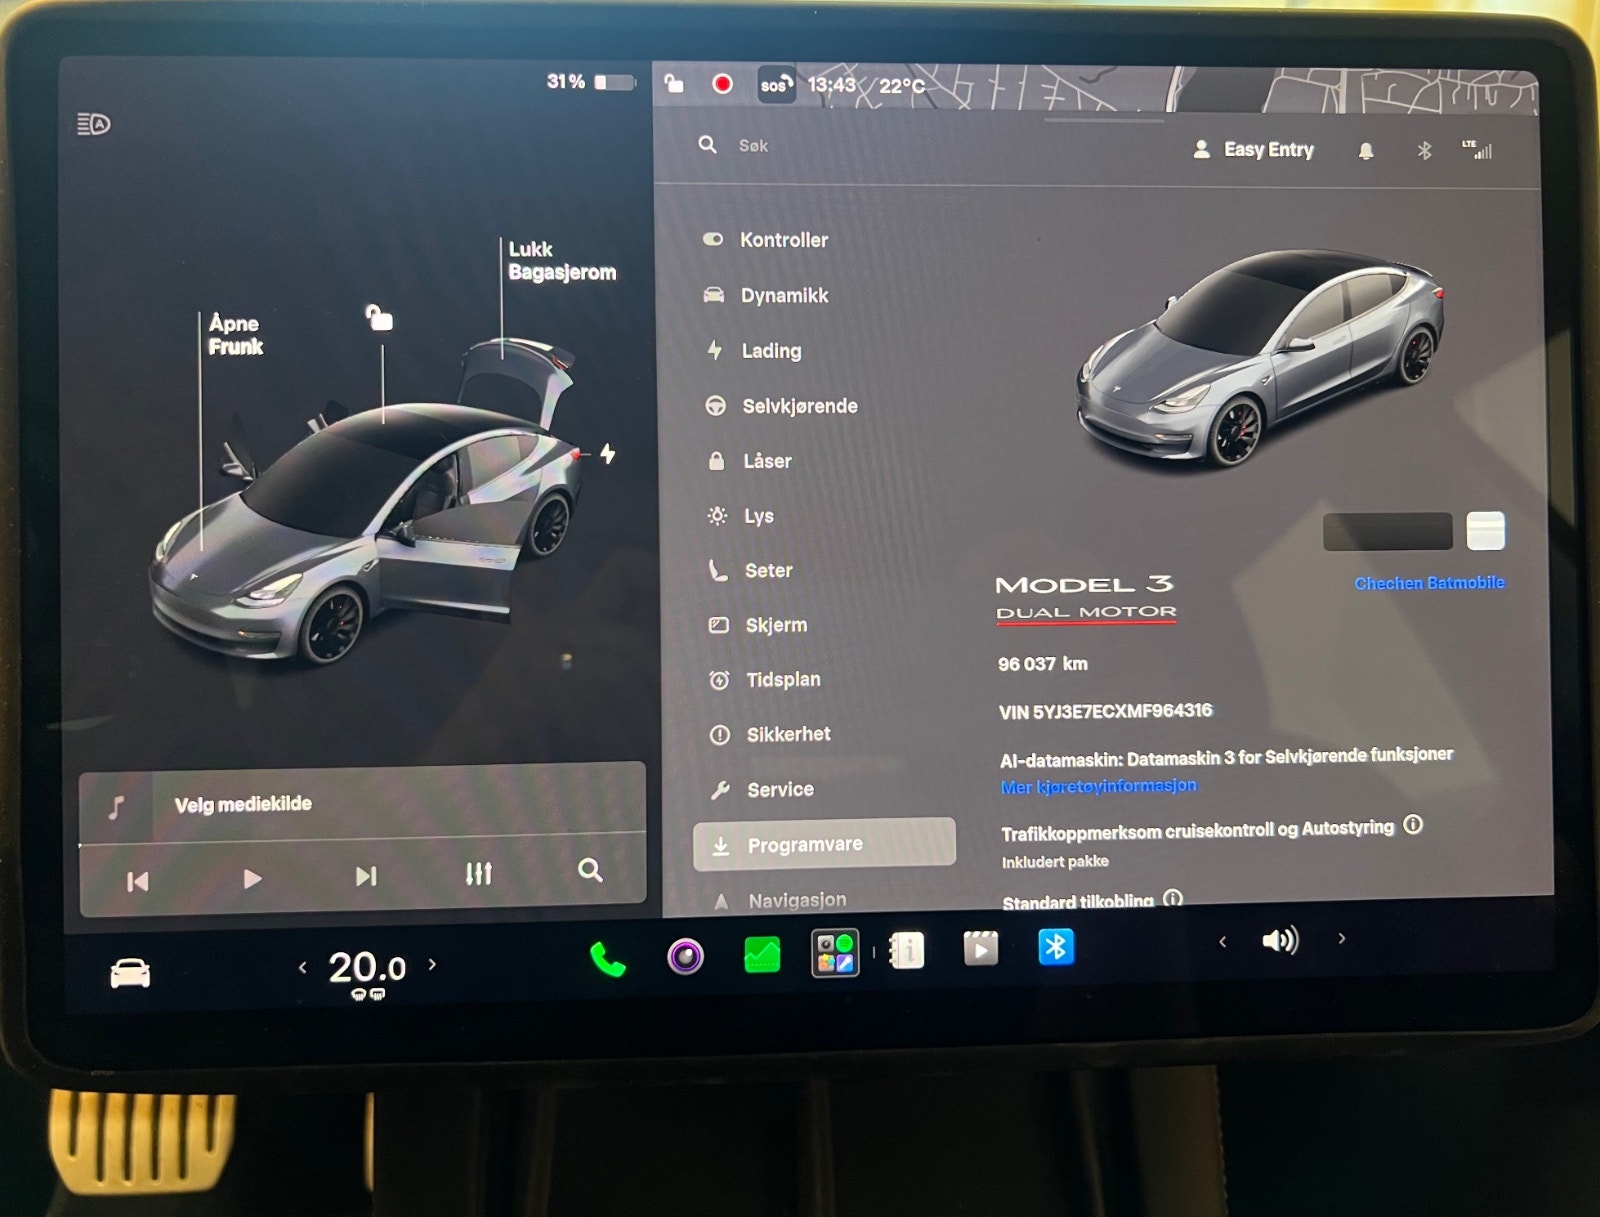The width and height of the screenshot is (1600, 1217).
Task: Open the Seter seats menu
Action: click(750, 570)
